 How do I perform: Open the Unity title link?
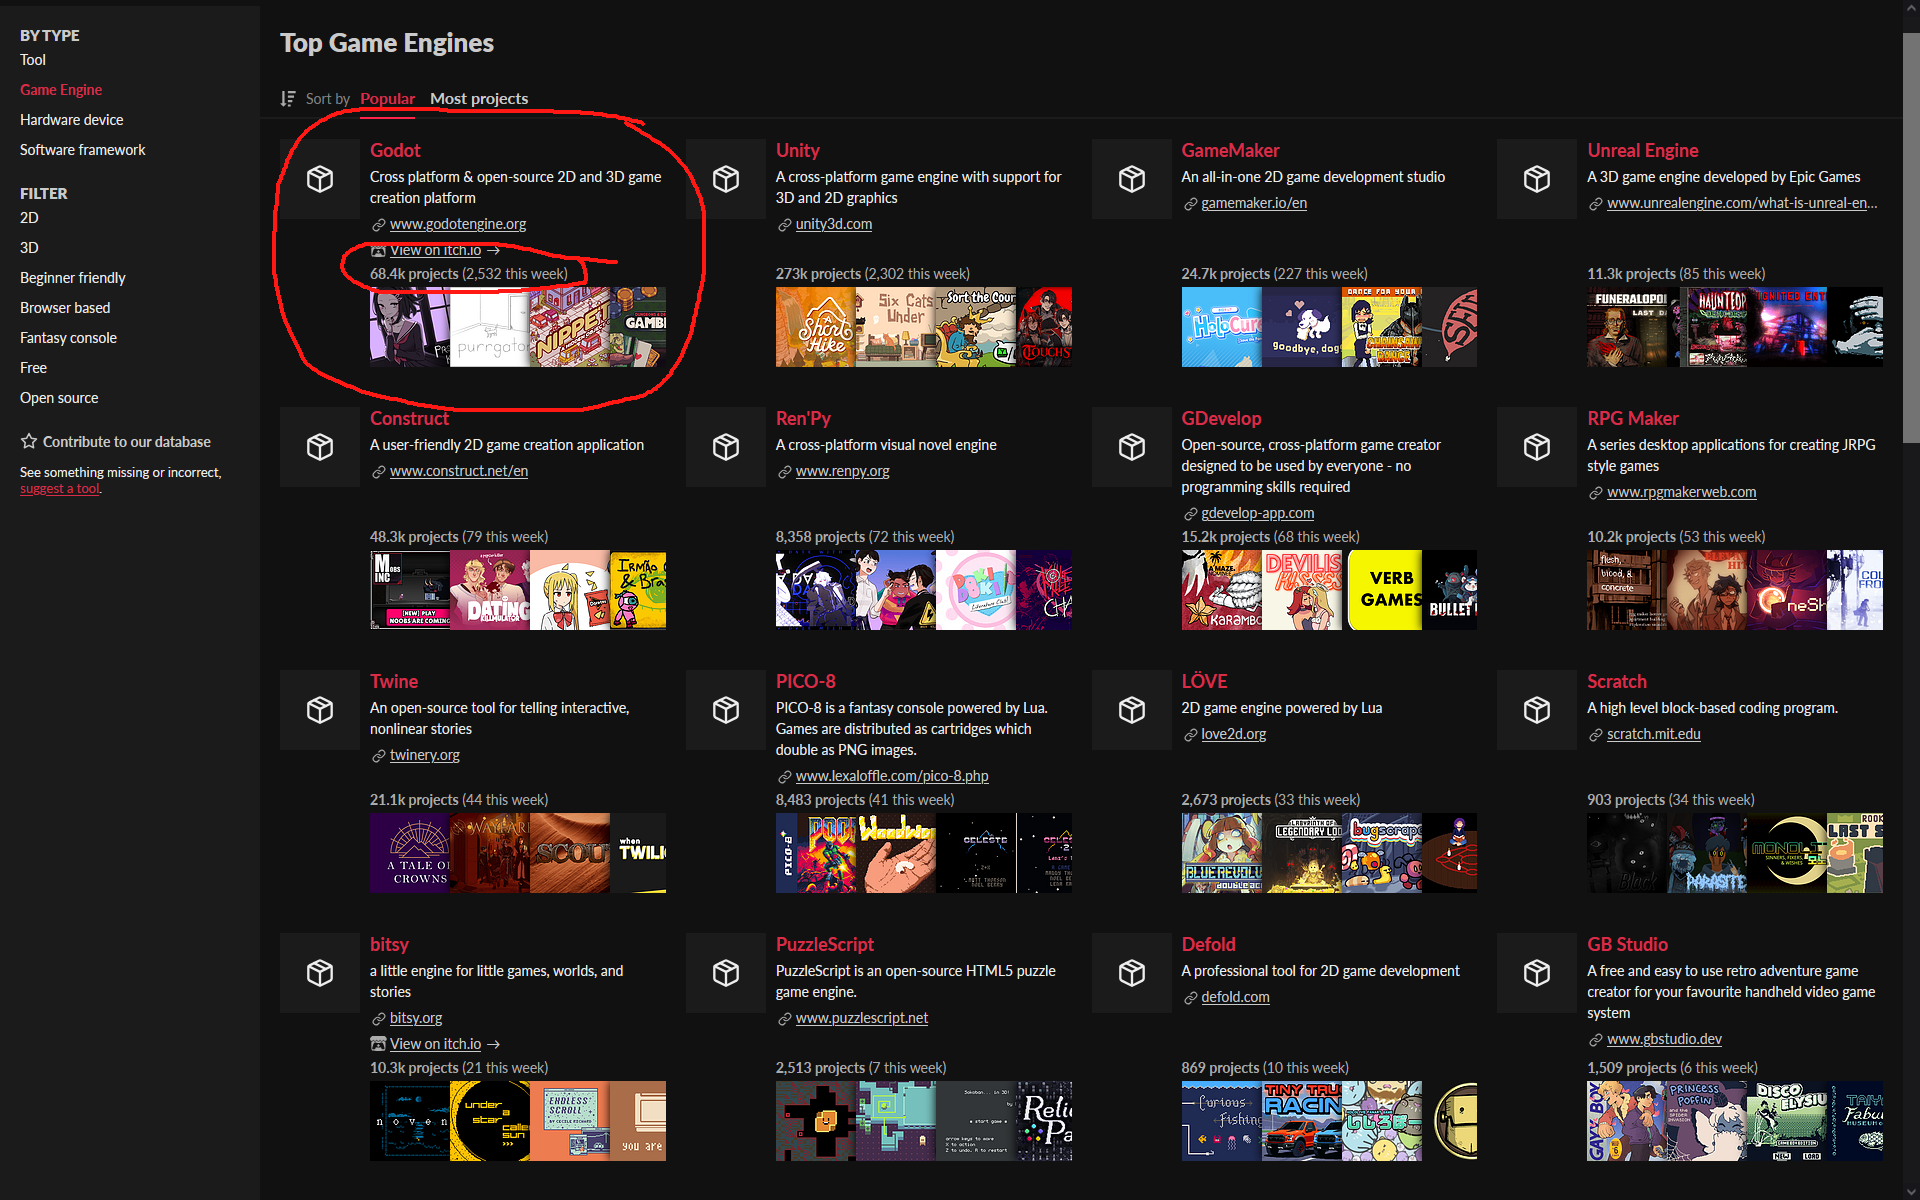coord(798,150)
